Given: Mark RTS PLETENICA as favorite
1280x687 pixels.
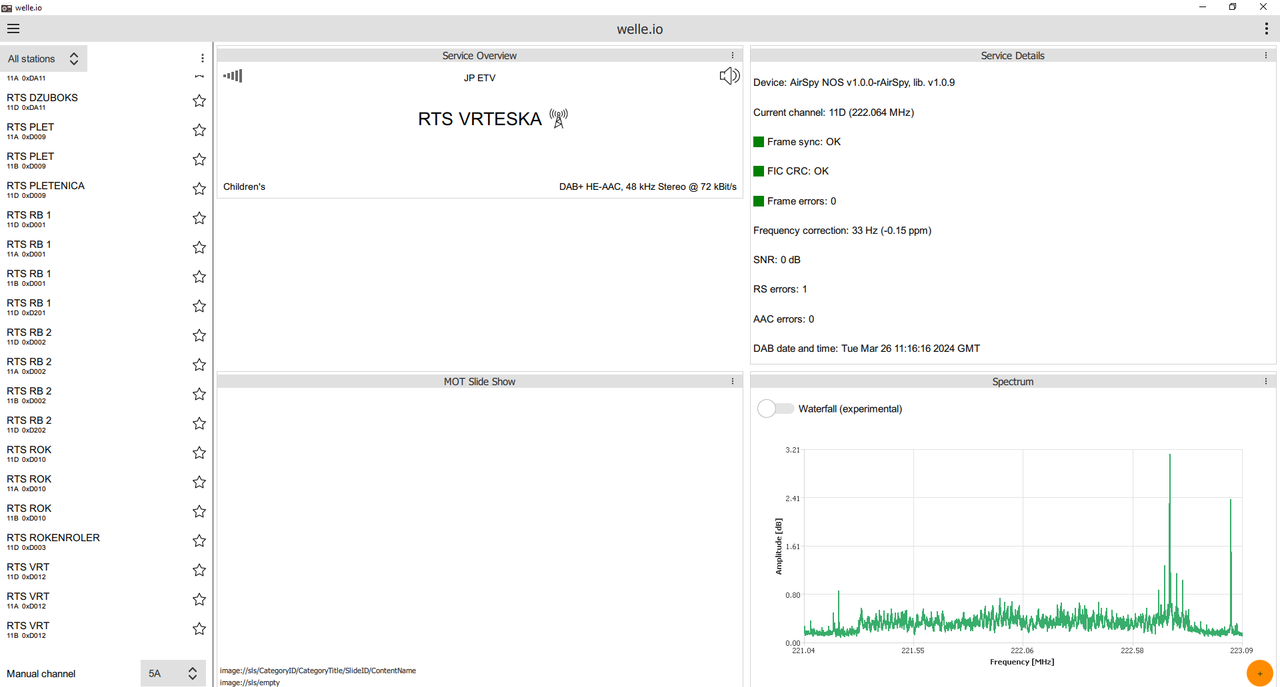Looking at the screenshot, I should [x=199, y=189].
